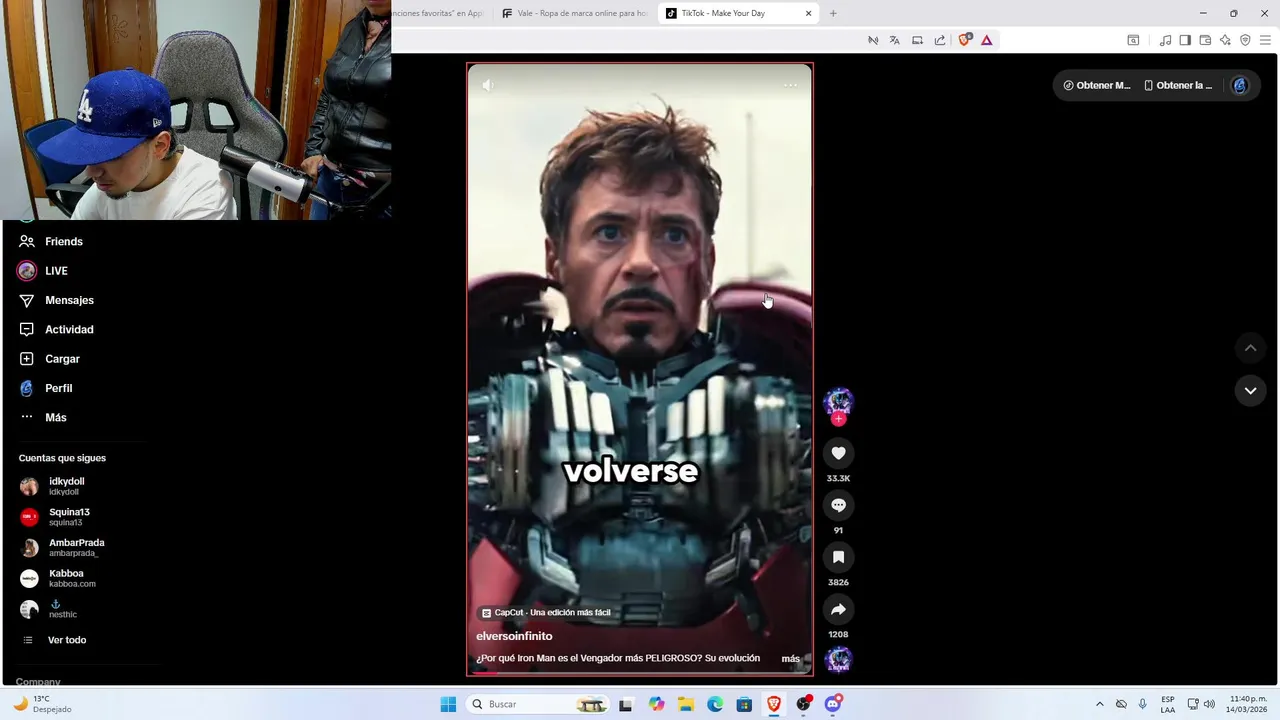Open the tab search icon in Brave toolbar

(x=1133, y=40)
